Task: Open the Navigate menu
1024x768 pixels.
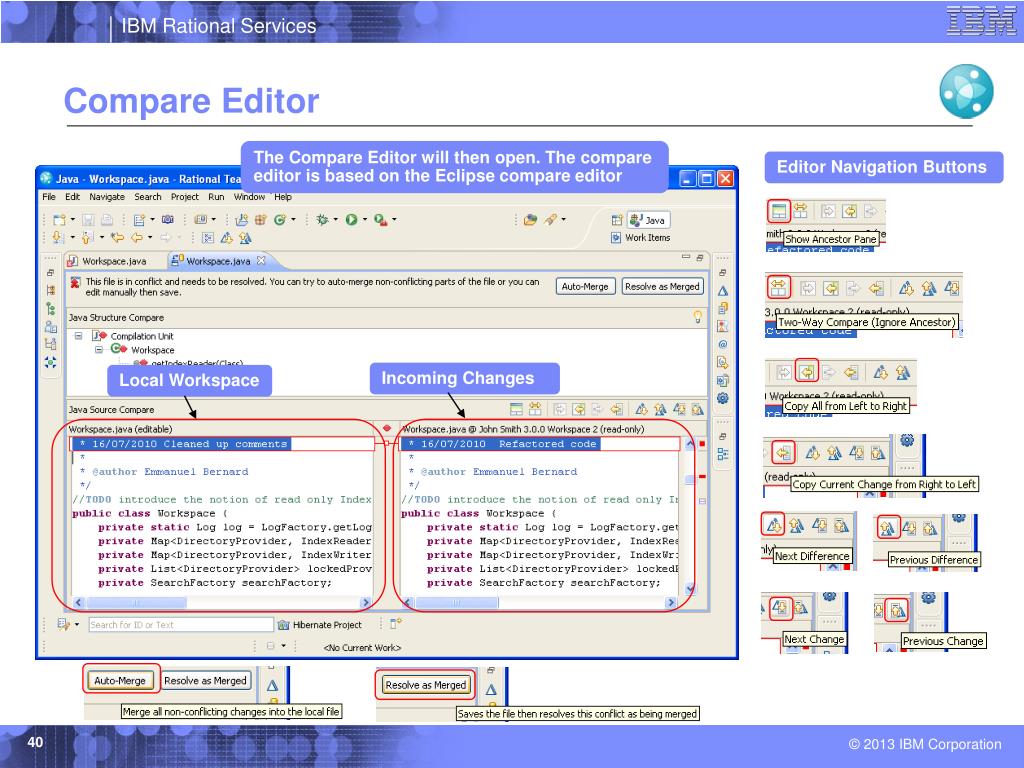Action: 107,197
